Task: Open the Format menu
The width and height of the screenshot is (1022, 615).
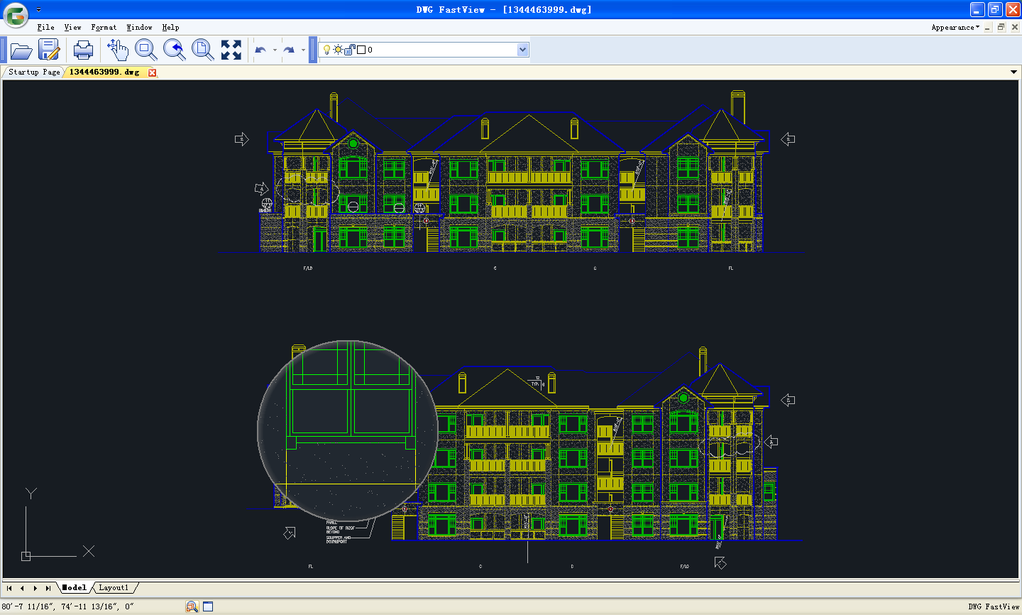Action: (104, 27)
